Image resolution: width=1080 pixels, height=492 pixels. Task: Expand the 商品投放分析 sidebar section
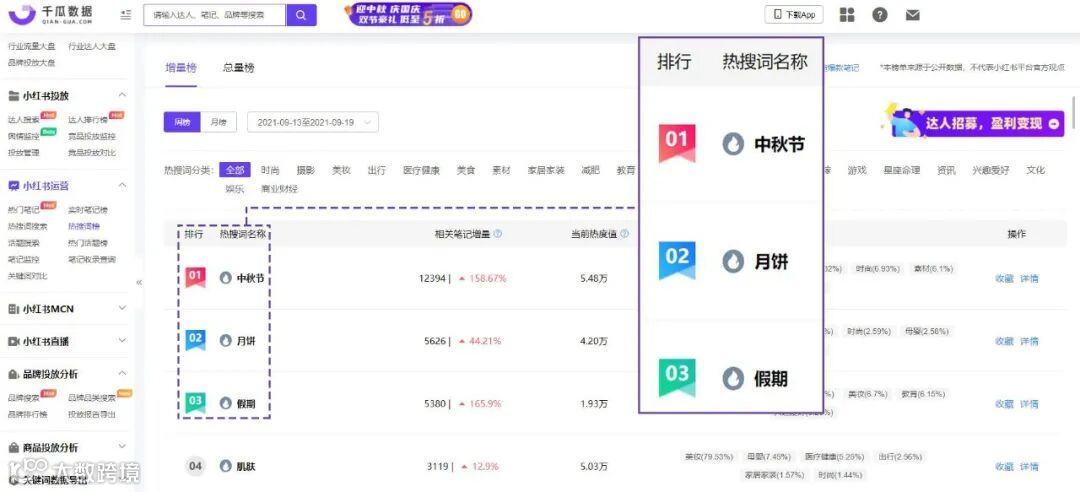tap(122, 447)
